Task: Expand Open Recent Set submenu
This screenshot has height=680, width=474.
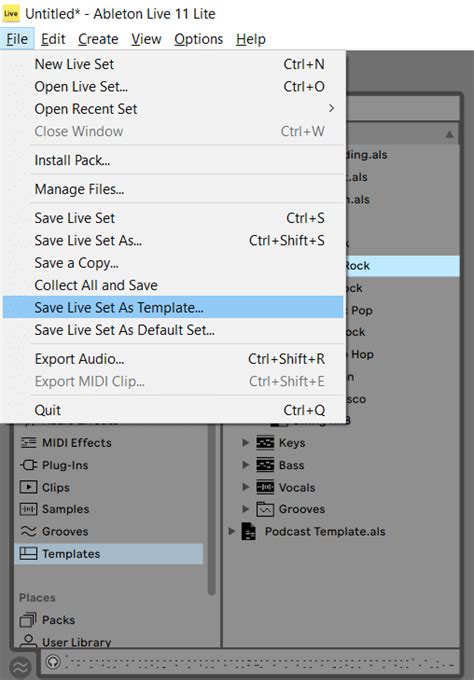Action: pyautogui.click(x=173, y=109)
